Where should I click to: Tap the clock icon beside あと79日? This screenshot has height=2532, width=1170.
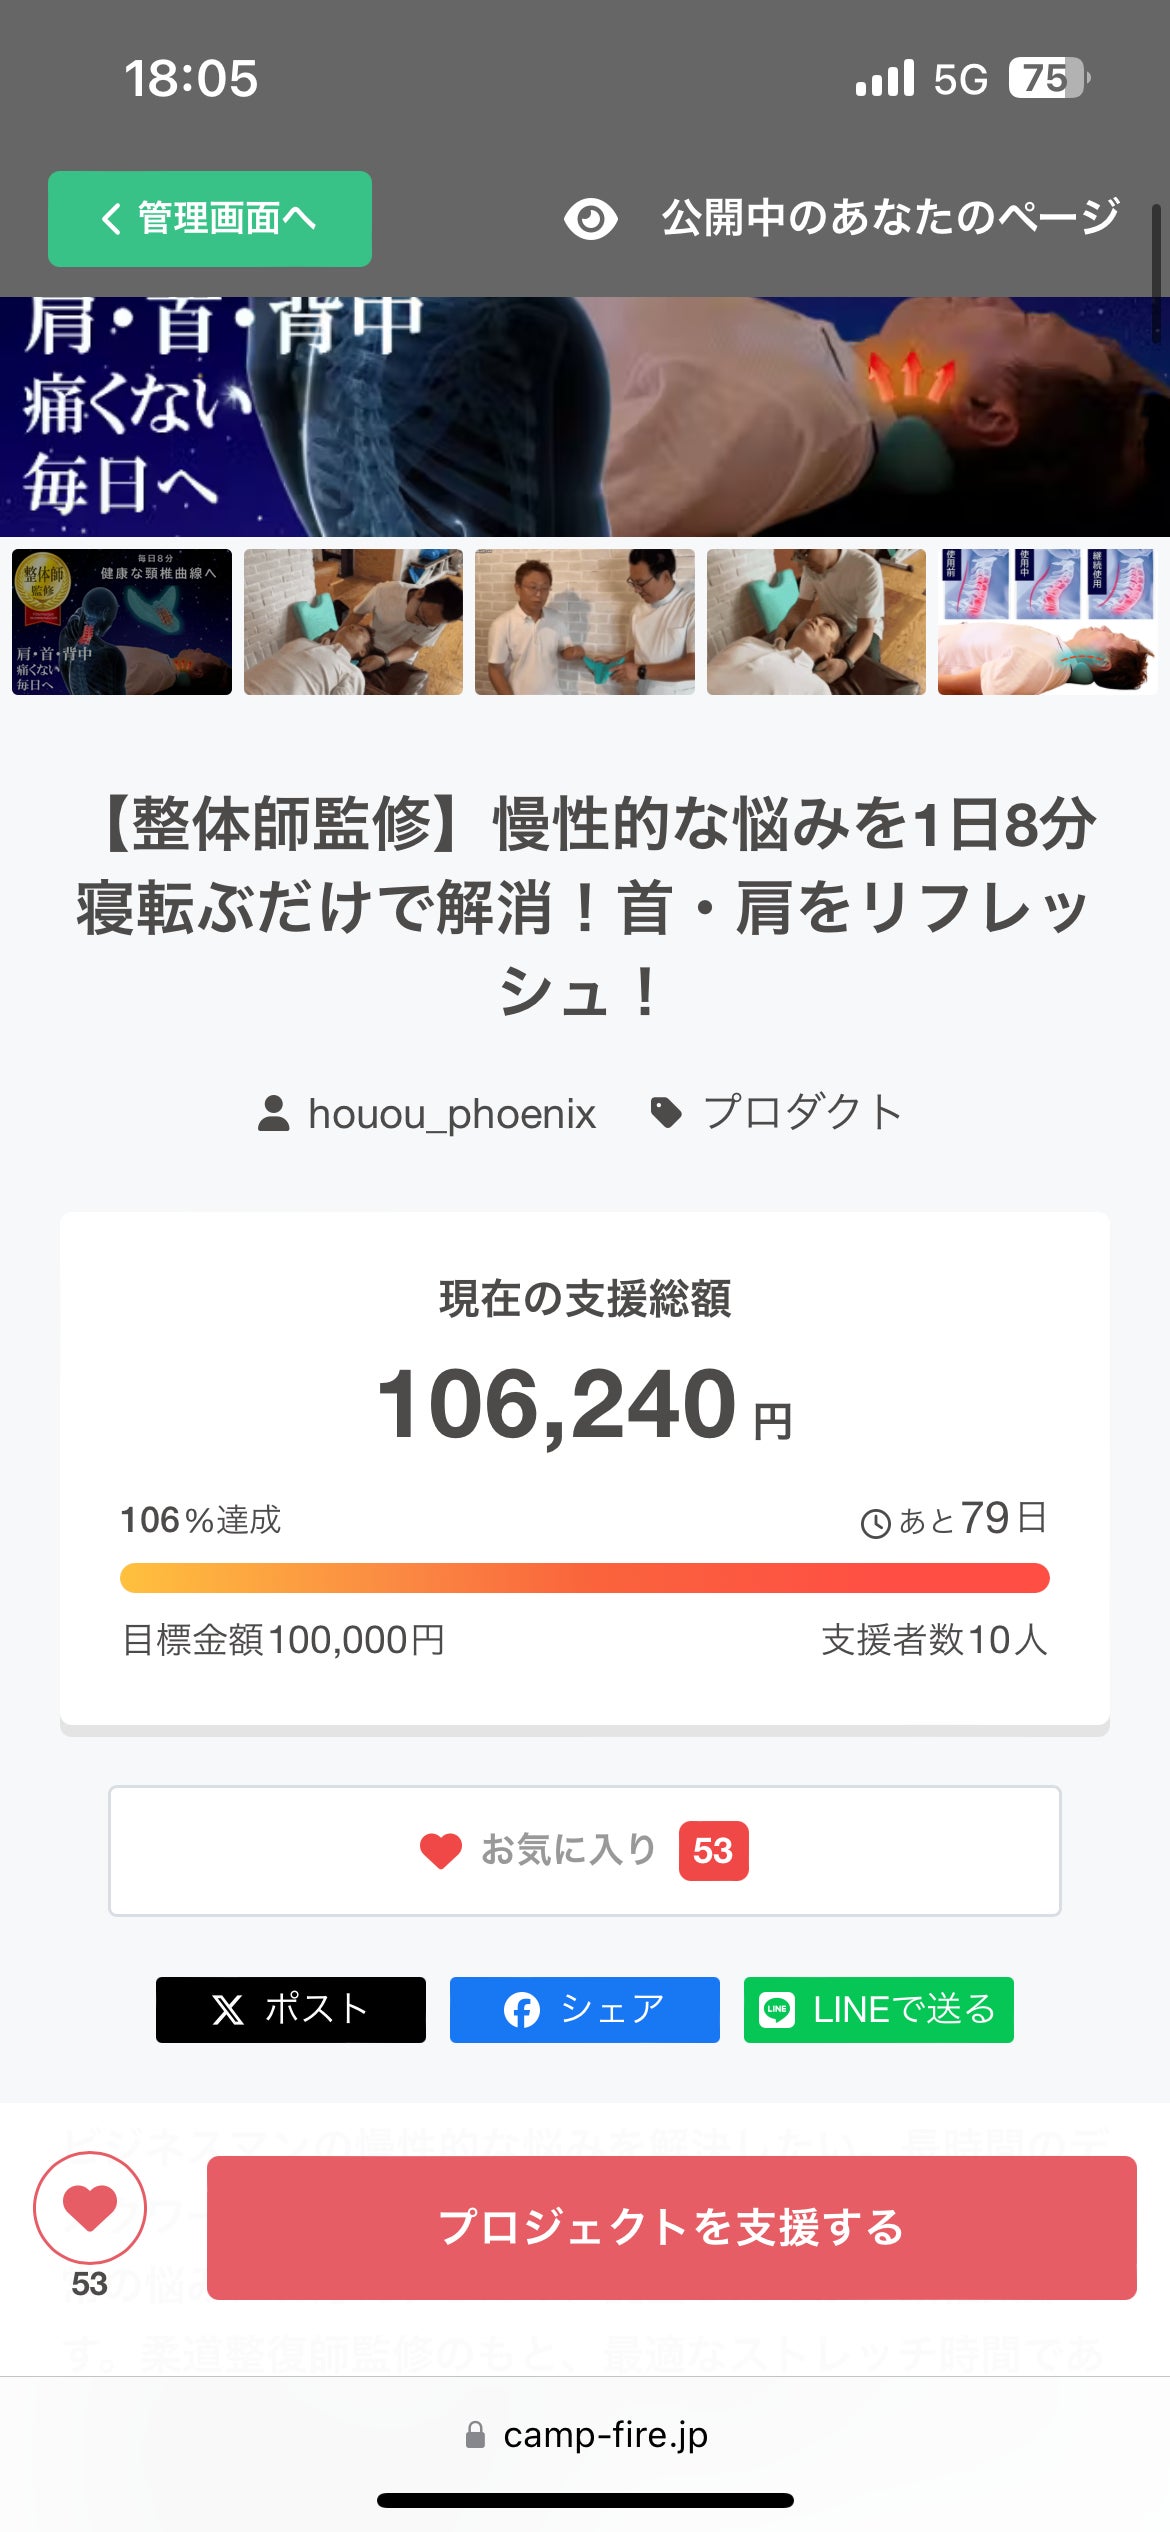875,1523
